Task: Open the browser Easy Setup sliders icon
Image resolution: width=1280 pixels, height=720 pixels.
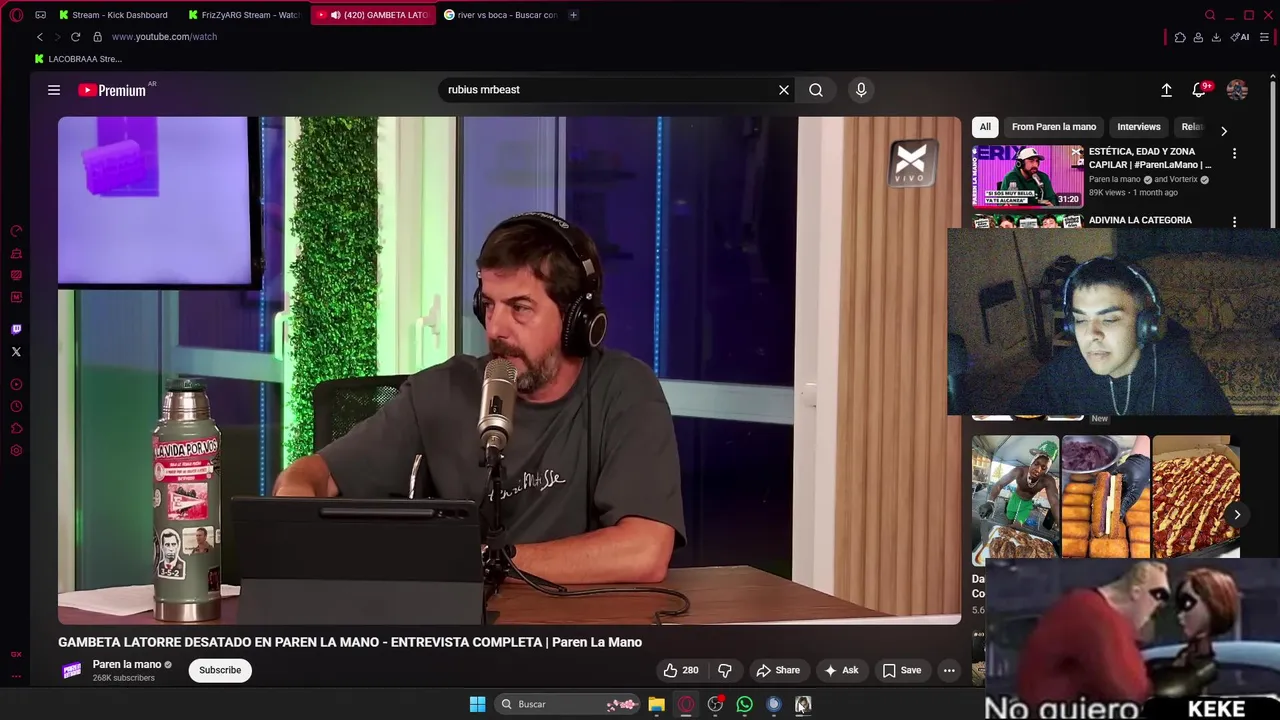Action: (1264, 37)
